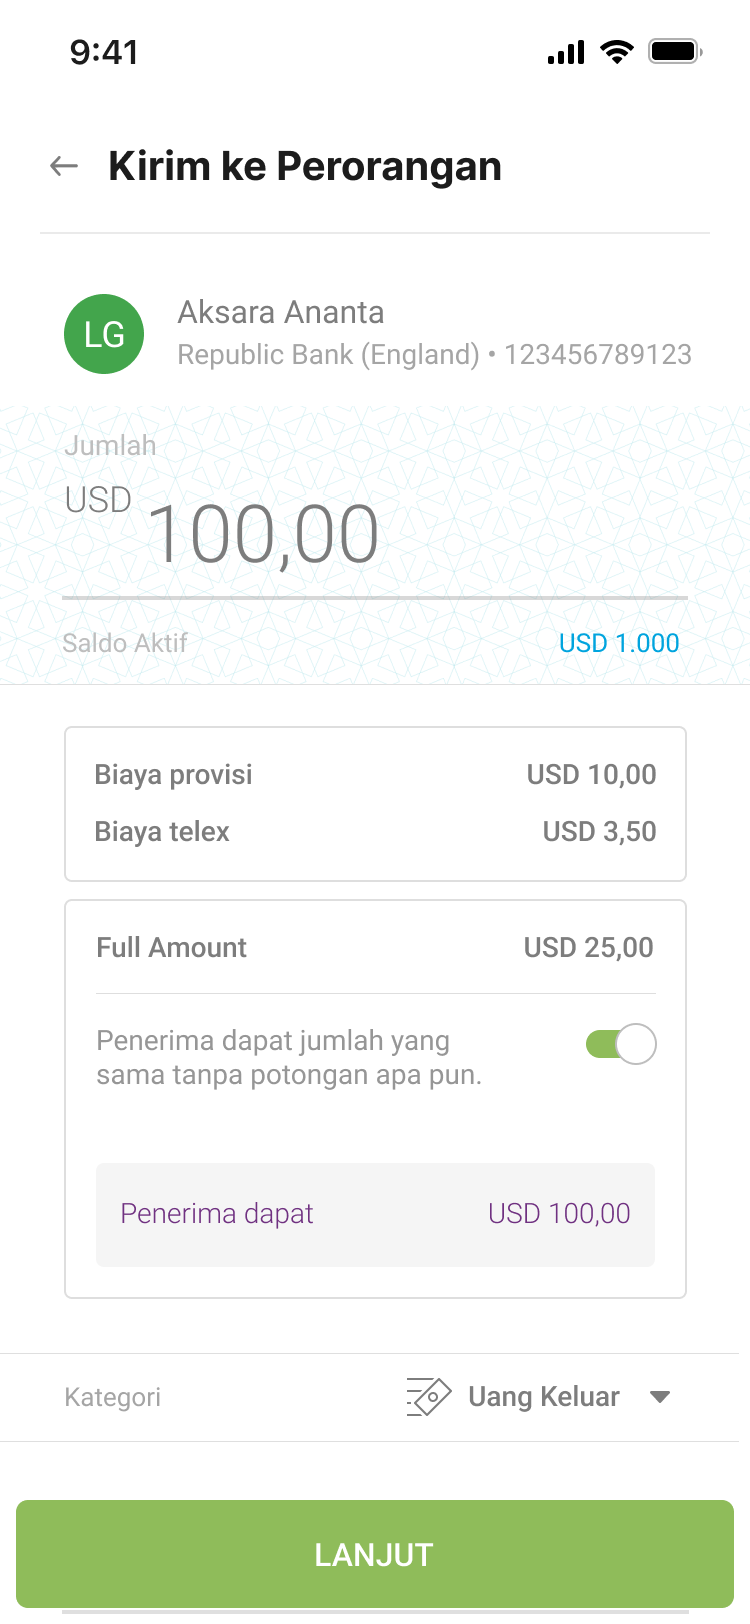Open the Uang Keluar category selector
750x1624 pixels.
[x=543, y=1397]
